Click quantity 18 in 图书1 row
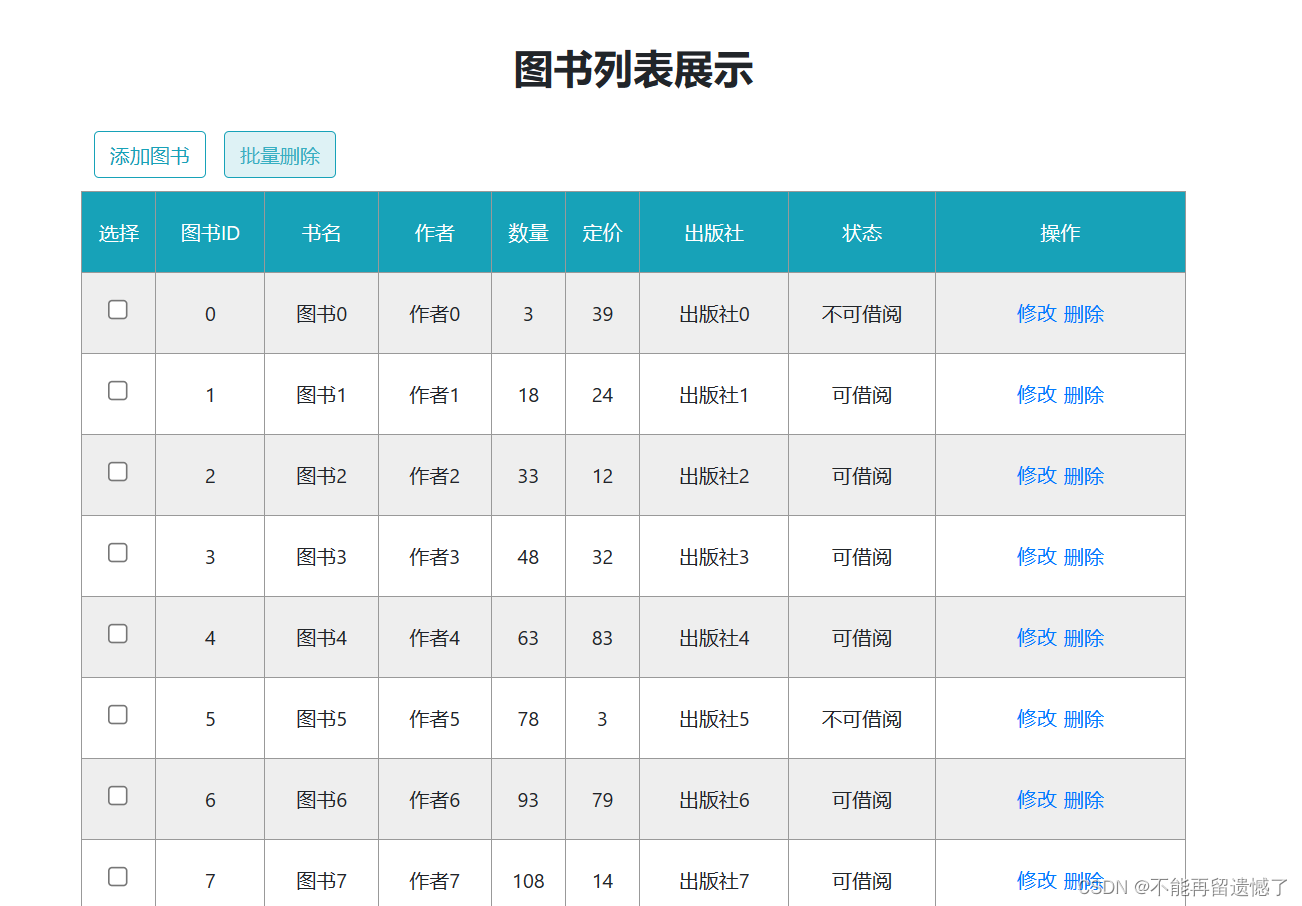 click(x=529, y=395)
